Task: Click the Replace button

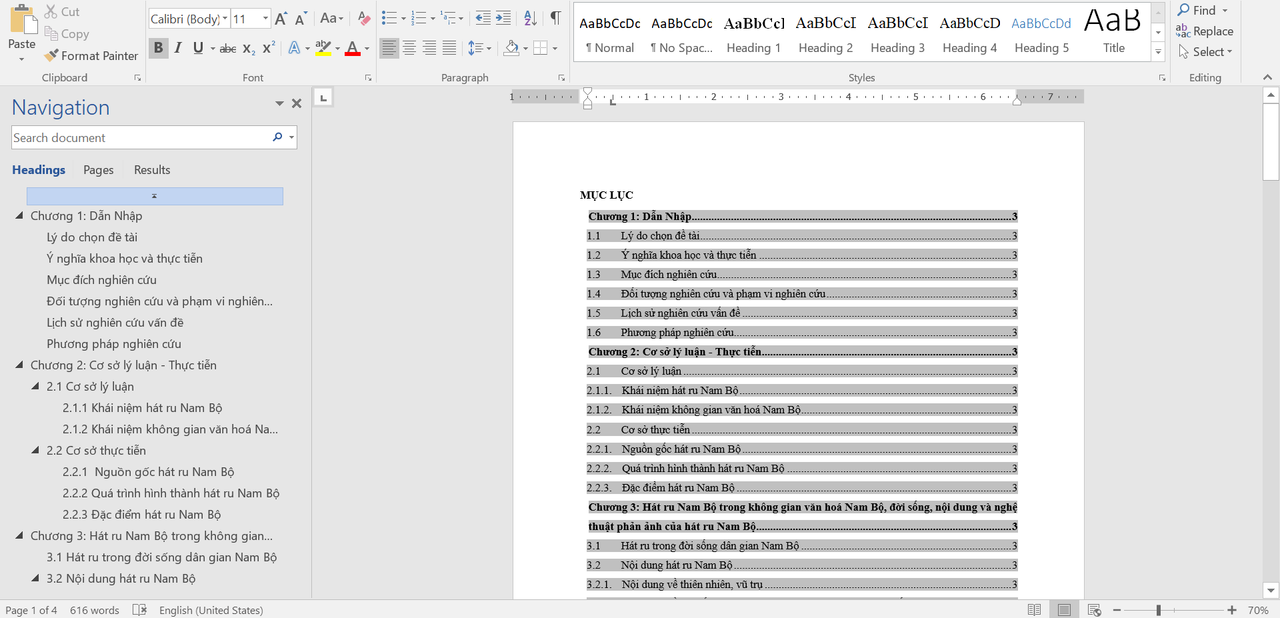Action: pyautogui.click(x=1205, y=32)
